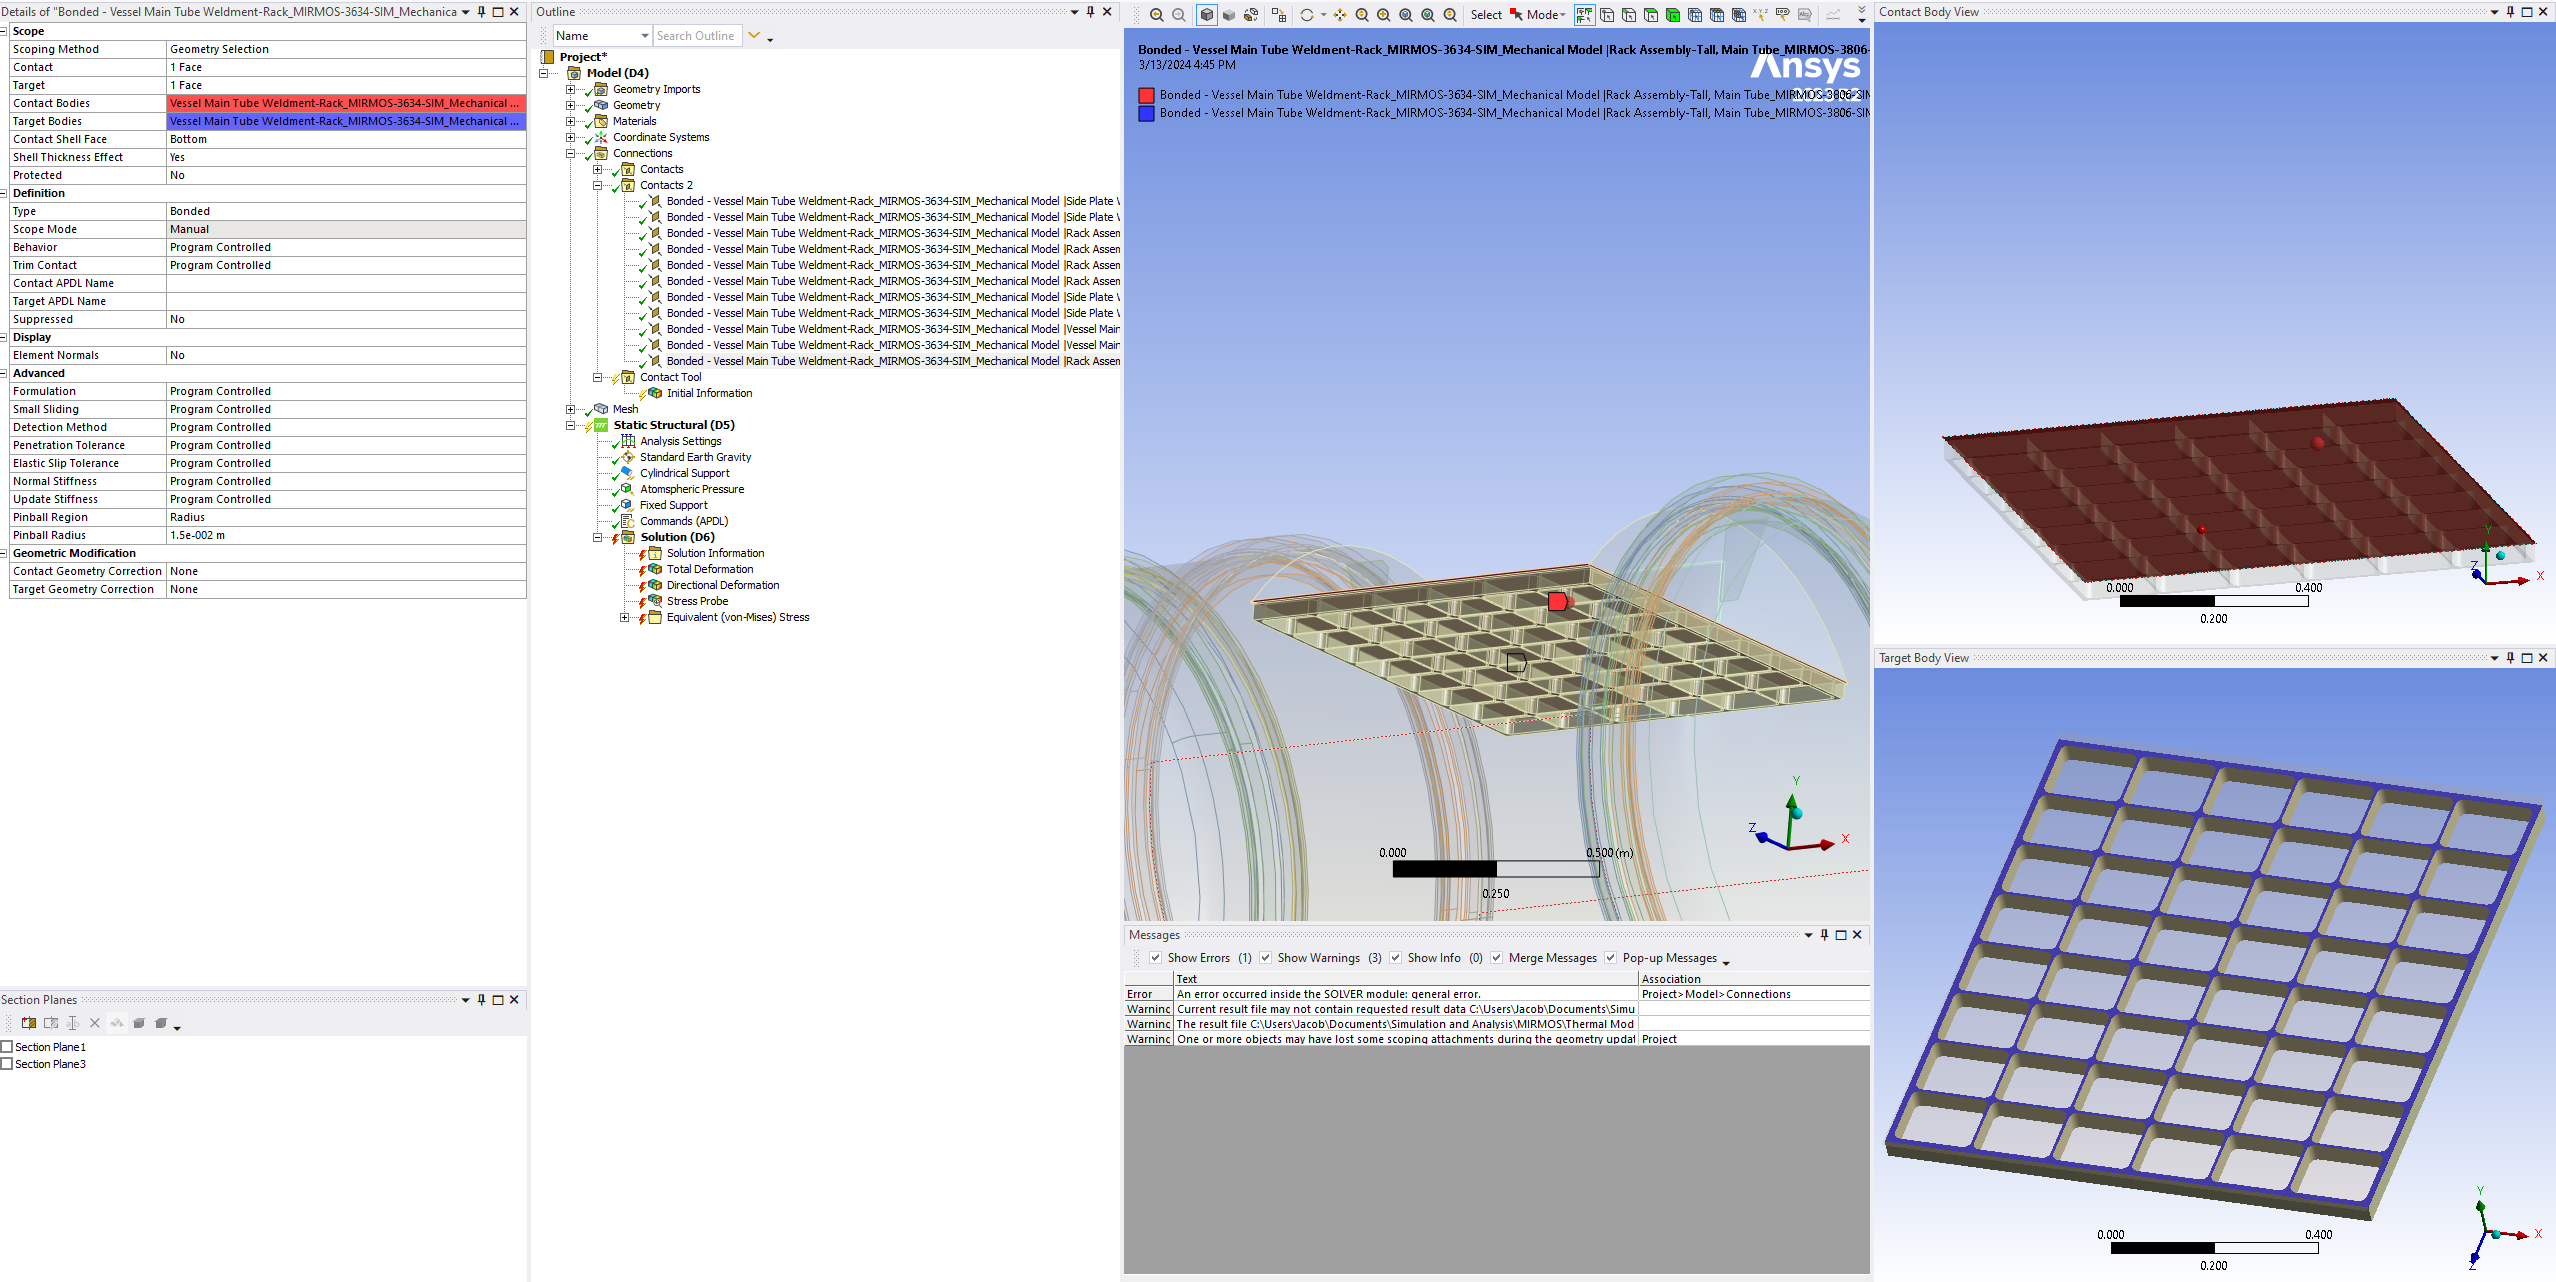The image size is (2556, 1282).
Task: Select Cylindrical Support tree item
Action: (685, 473)
